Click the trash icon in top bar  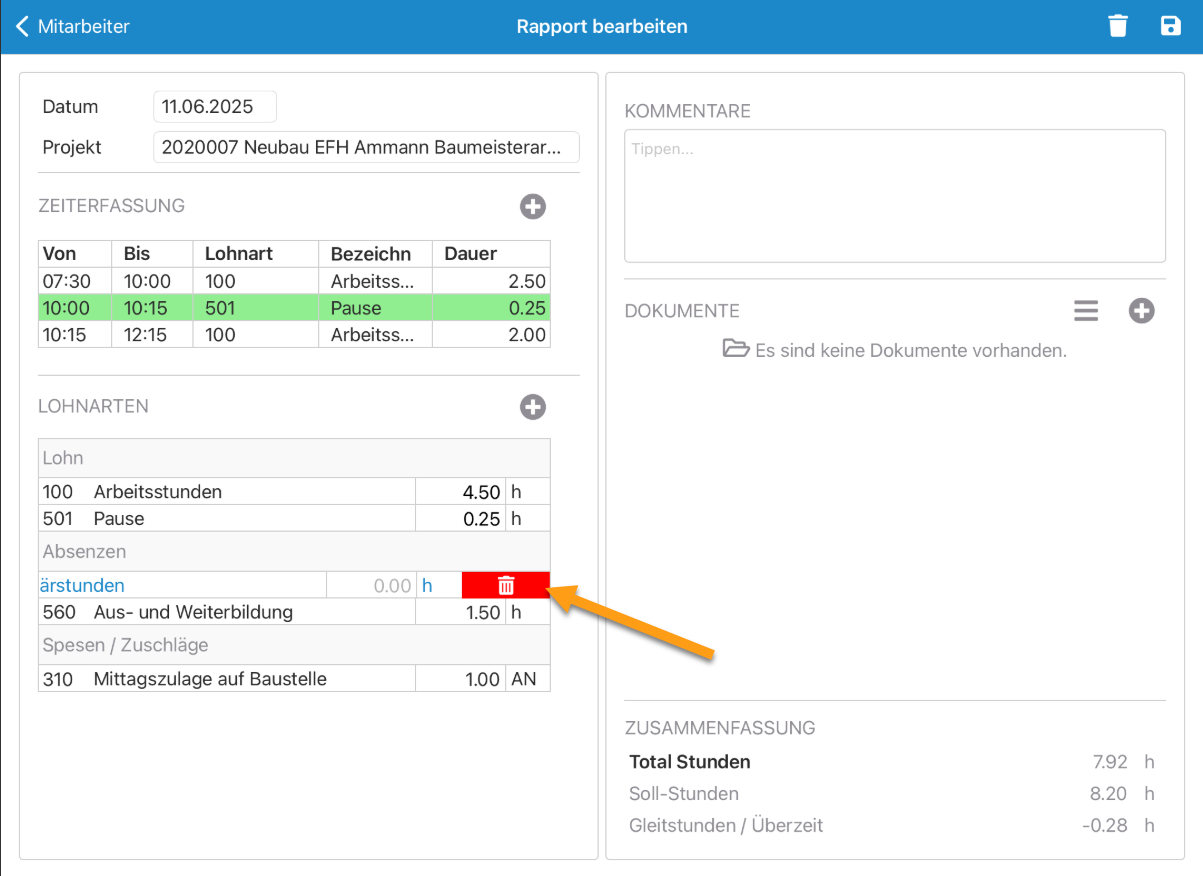click(x=1118, y=26)
